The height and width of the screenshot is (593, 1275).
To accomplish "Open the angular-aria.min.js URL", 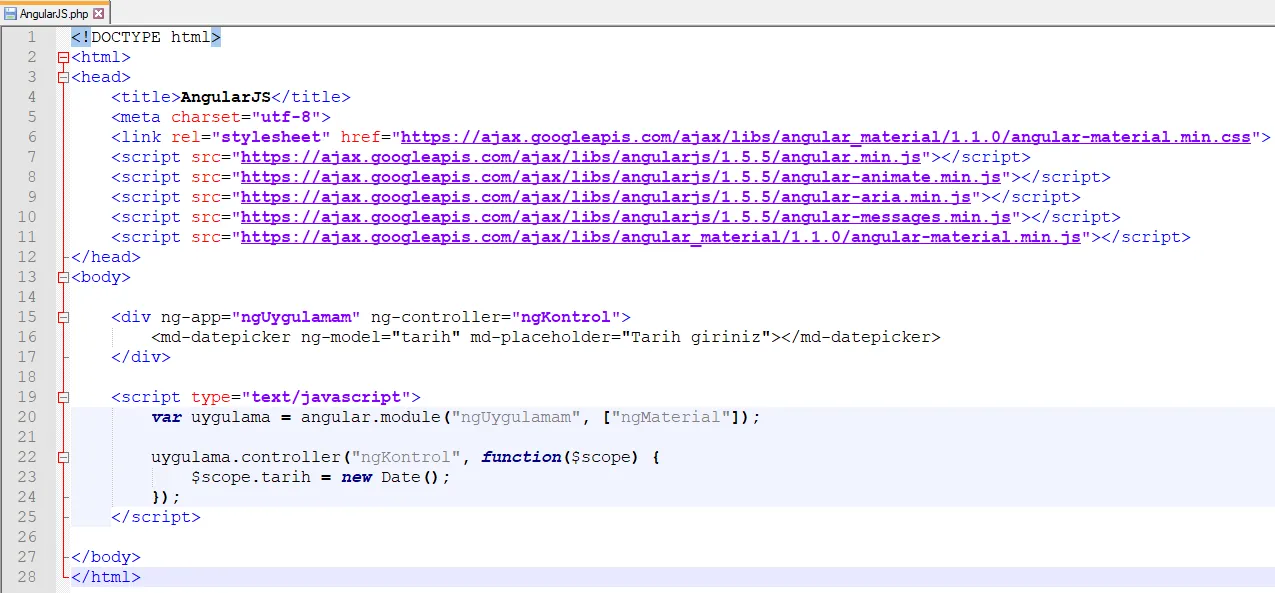I will (x=605, y=197).
